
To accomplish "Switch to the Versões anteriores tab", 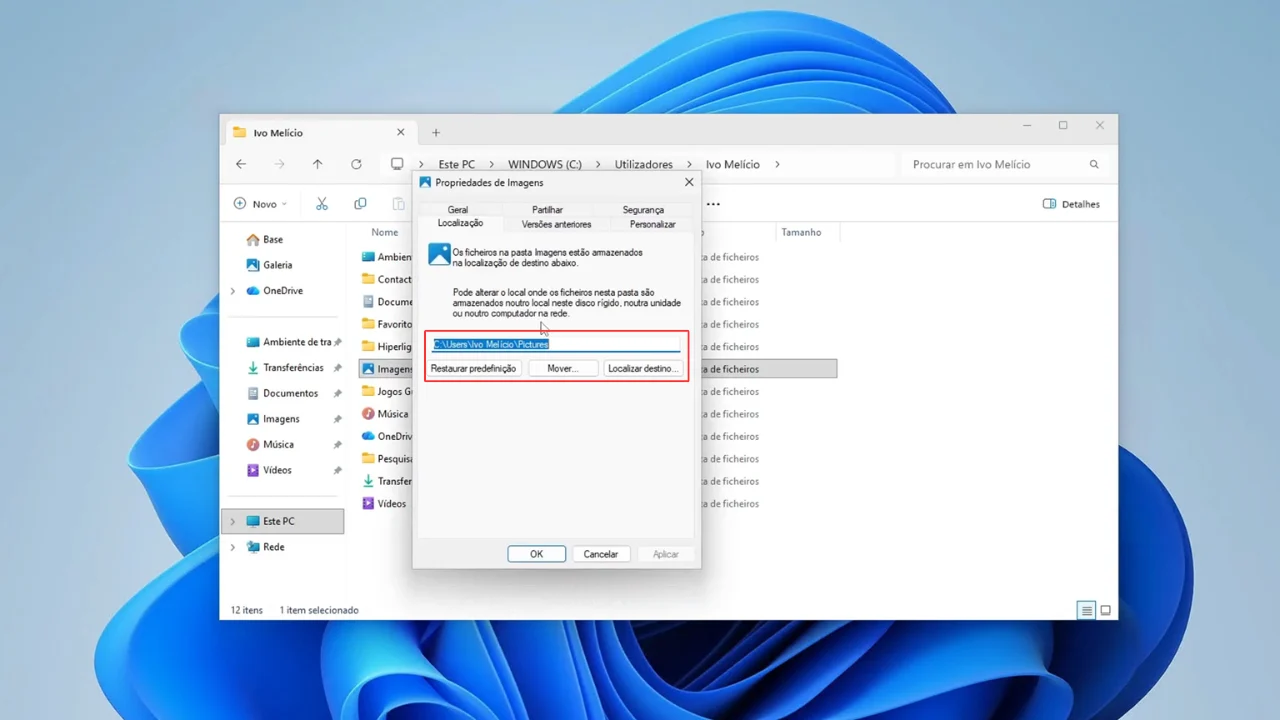I will (x=556, y=224).
